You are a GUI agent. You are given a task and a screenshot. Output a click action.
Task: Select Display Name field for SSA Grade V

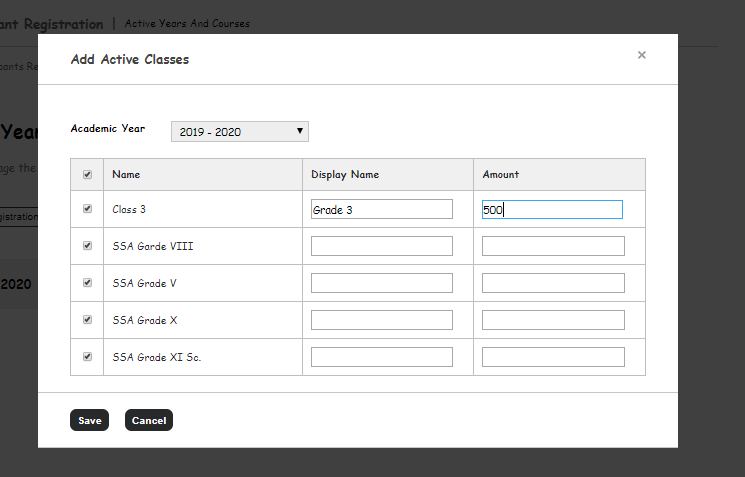(x=382, y=283)
